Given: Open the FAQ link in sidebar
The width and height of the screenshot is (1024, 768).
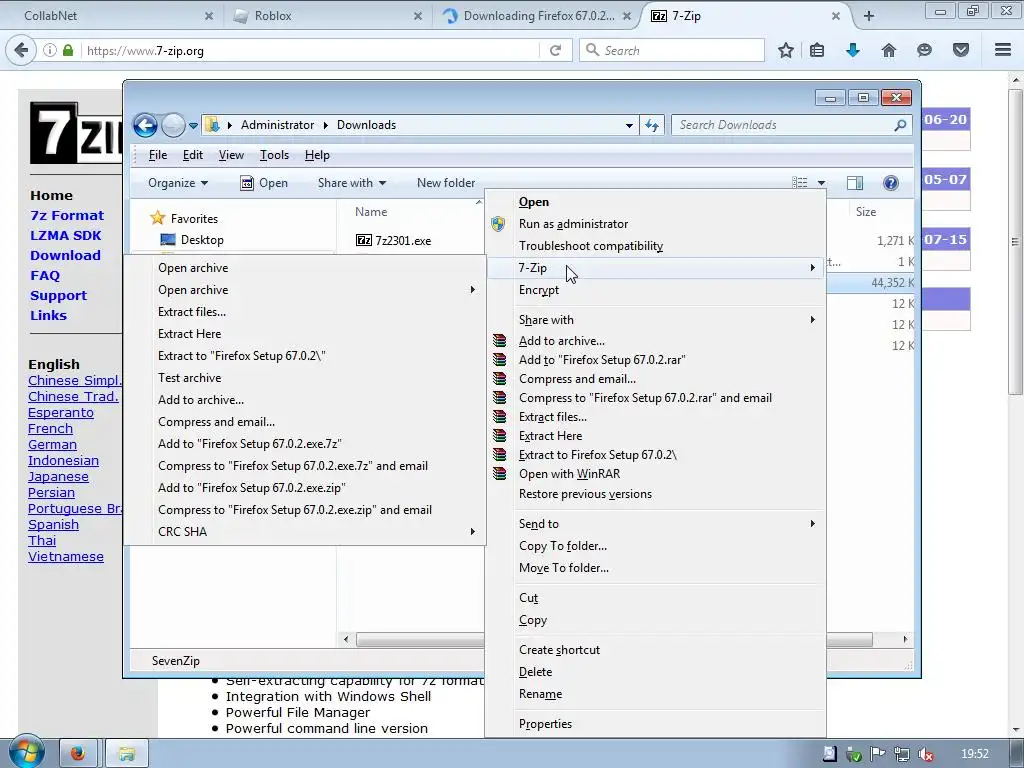Looking at the screenshot, I should click(45, 276).
